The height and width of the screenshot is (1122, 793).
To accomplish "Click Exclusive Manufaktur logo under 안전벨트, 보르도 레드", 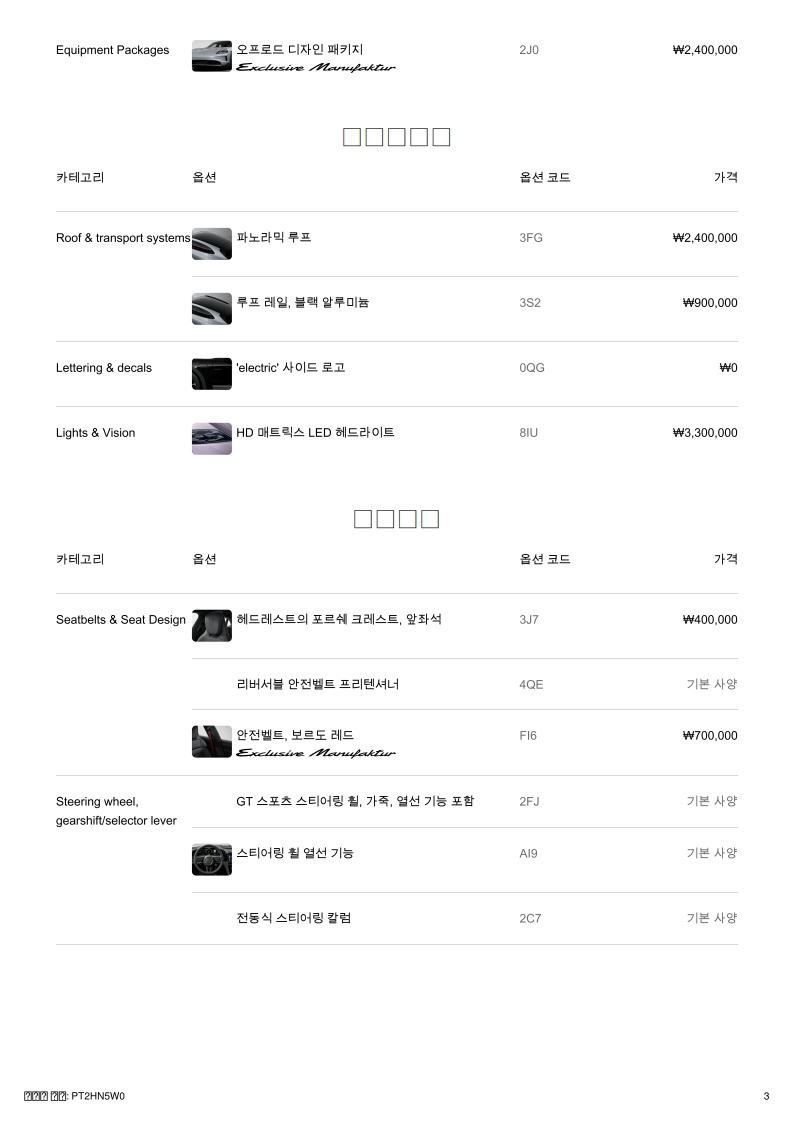I will point(315,753).
